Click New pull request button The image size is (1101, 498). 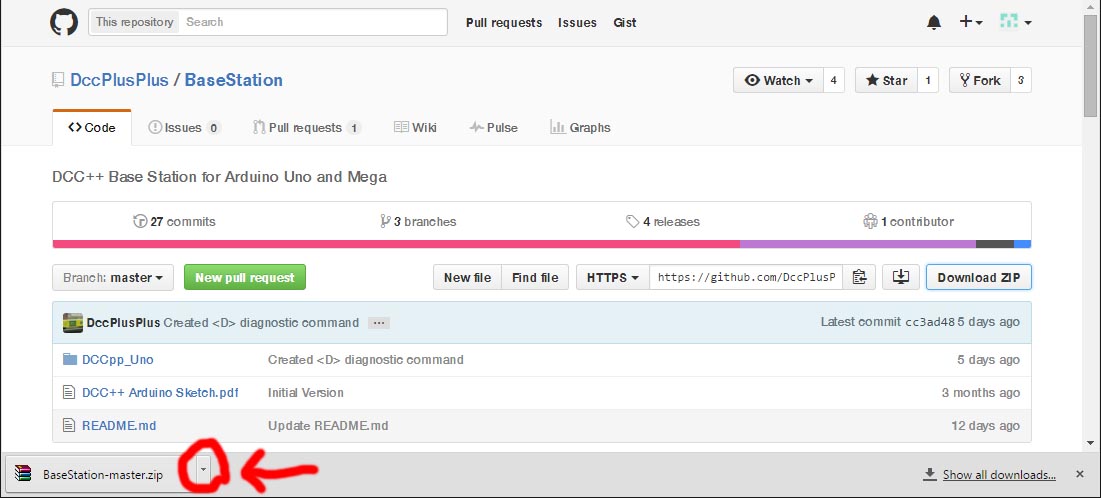pyautogui.click(x=244, y=277)
